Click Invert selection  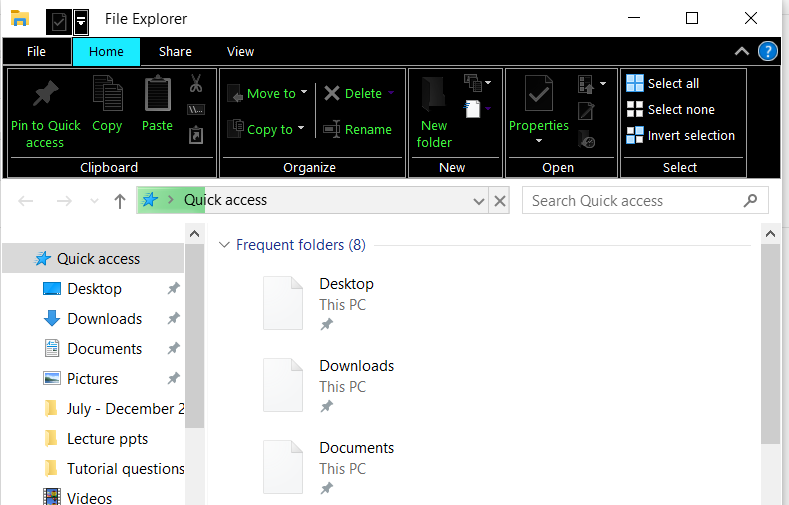click(680, 135)
